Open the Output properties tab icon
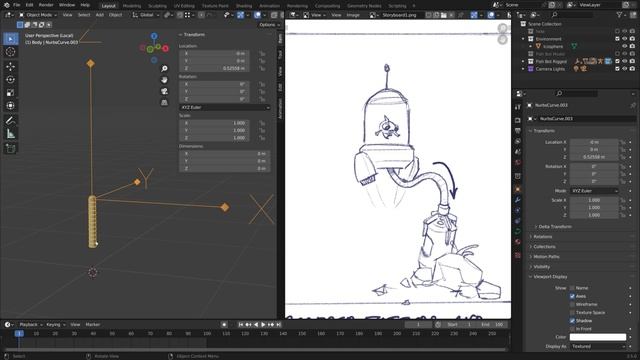The width and height of the screenshot is (640, 360). click(518, 131)
